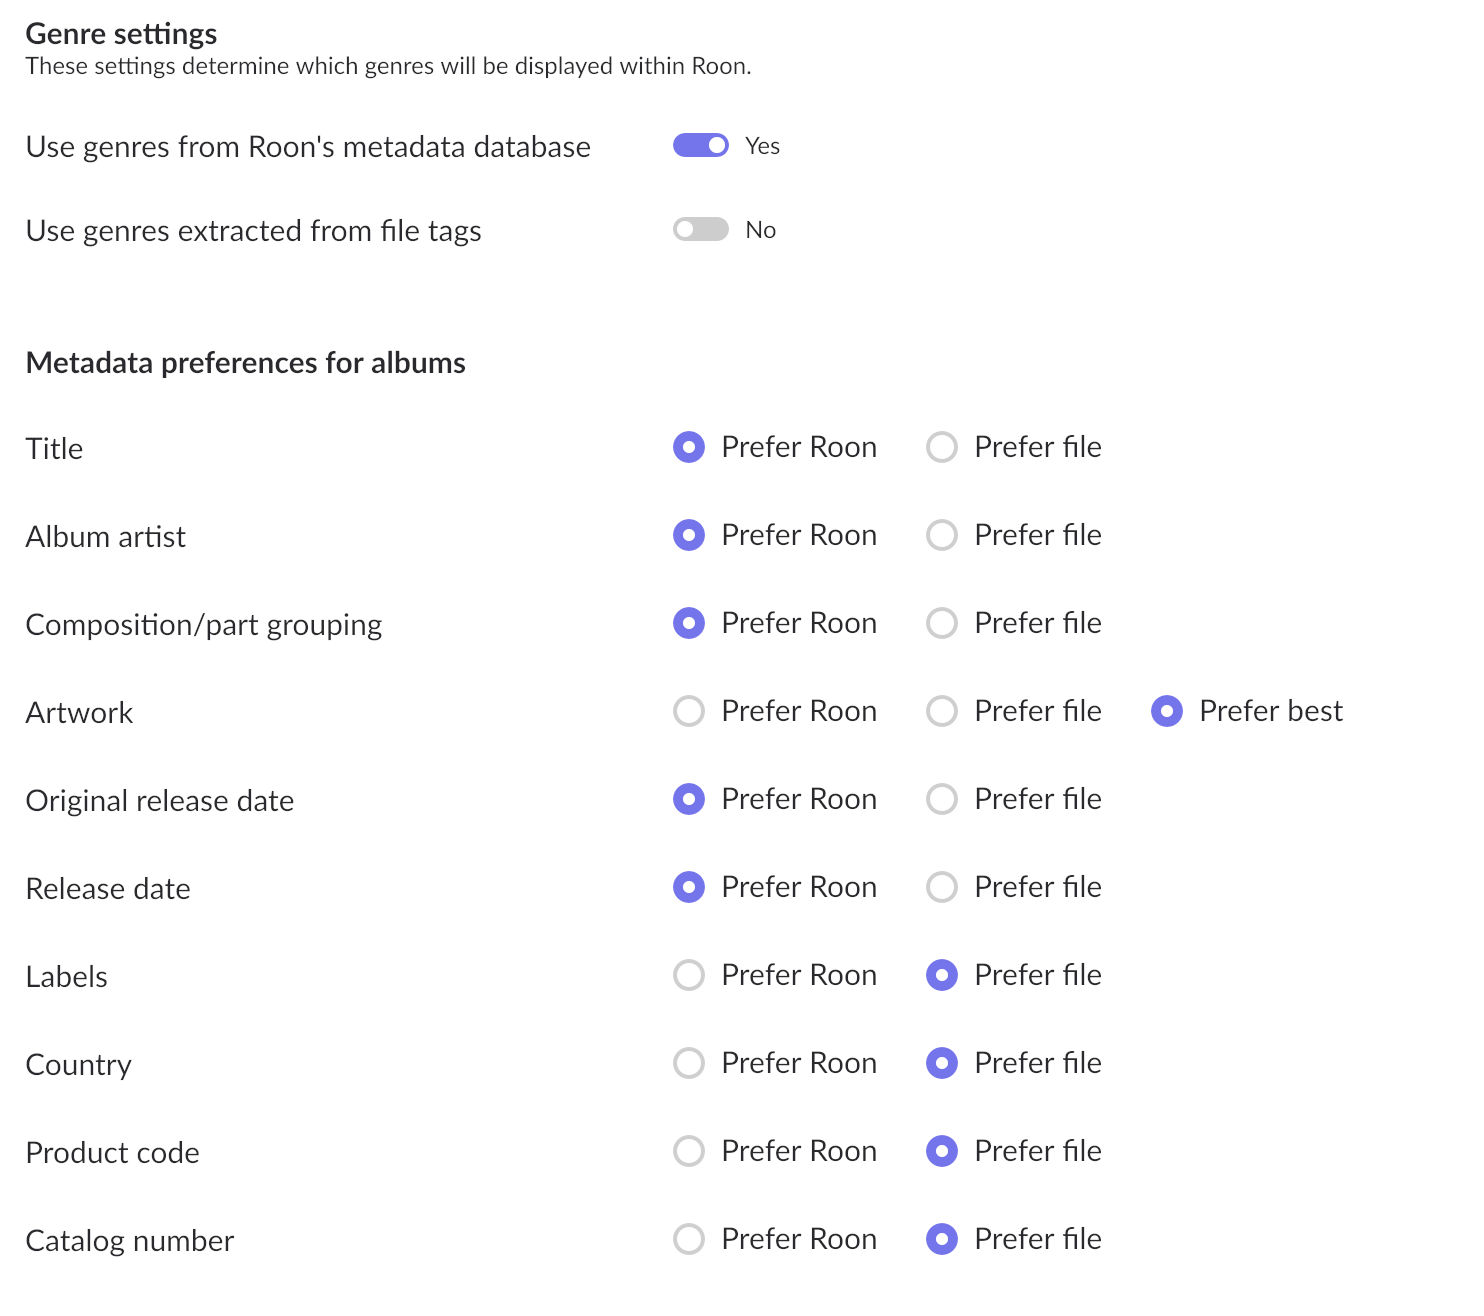Viewport: 1484px width, 1316px height.
Task: Select Prefer file for Artwork
Action: coord(942,711)
